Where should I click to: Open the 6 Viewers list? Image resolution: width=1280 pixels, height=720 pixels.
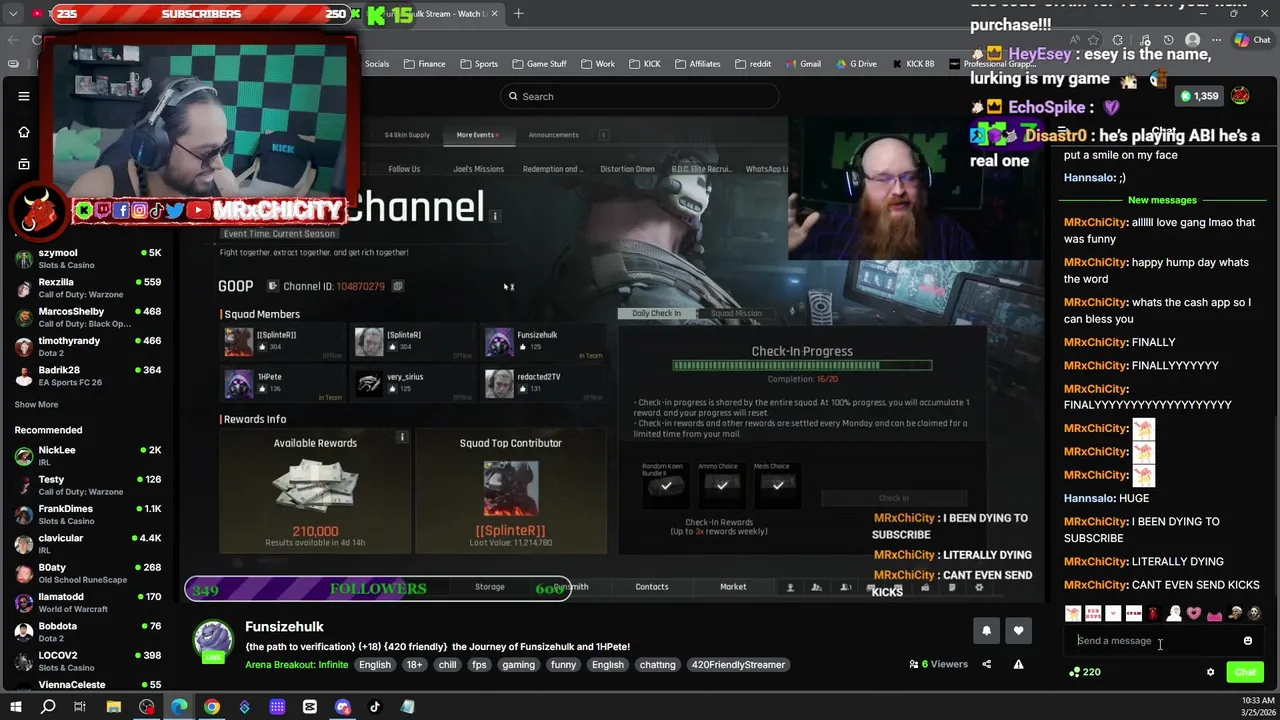938,664
